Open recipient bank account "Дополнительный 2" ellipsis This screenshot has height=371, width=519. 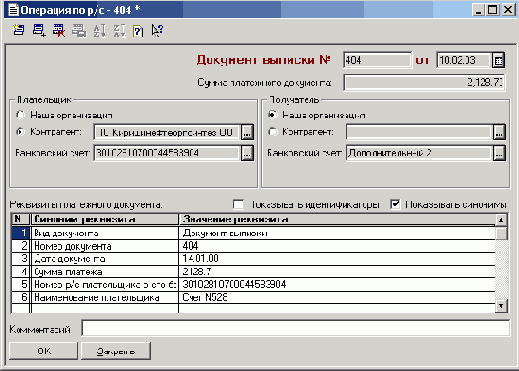499,153
